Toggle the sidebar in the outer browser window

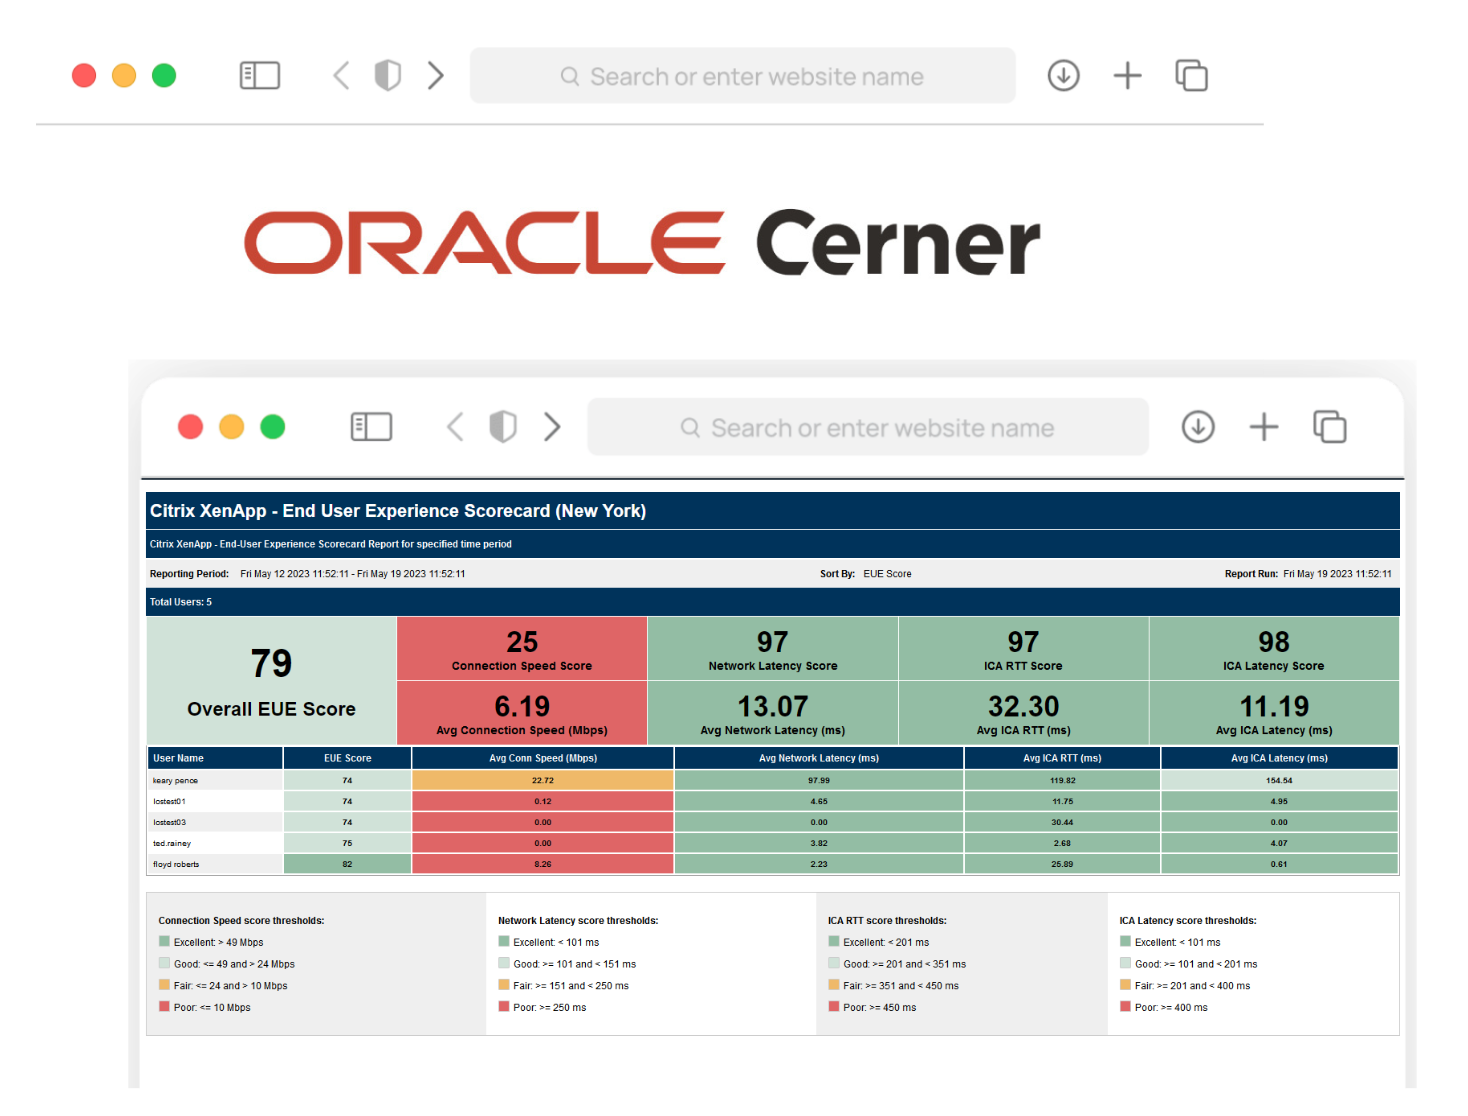[260, 75]
